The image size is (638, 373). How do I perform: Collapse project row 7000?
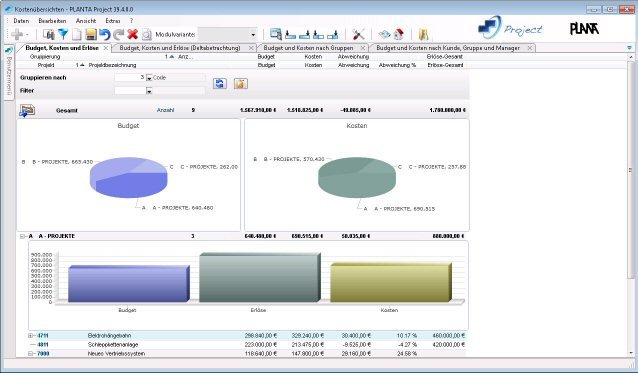(x=31, y=354)
